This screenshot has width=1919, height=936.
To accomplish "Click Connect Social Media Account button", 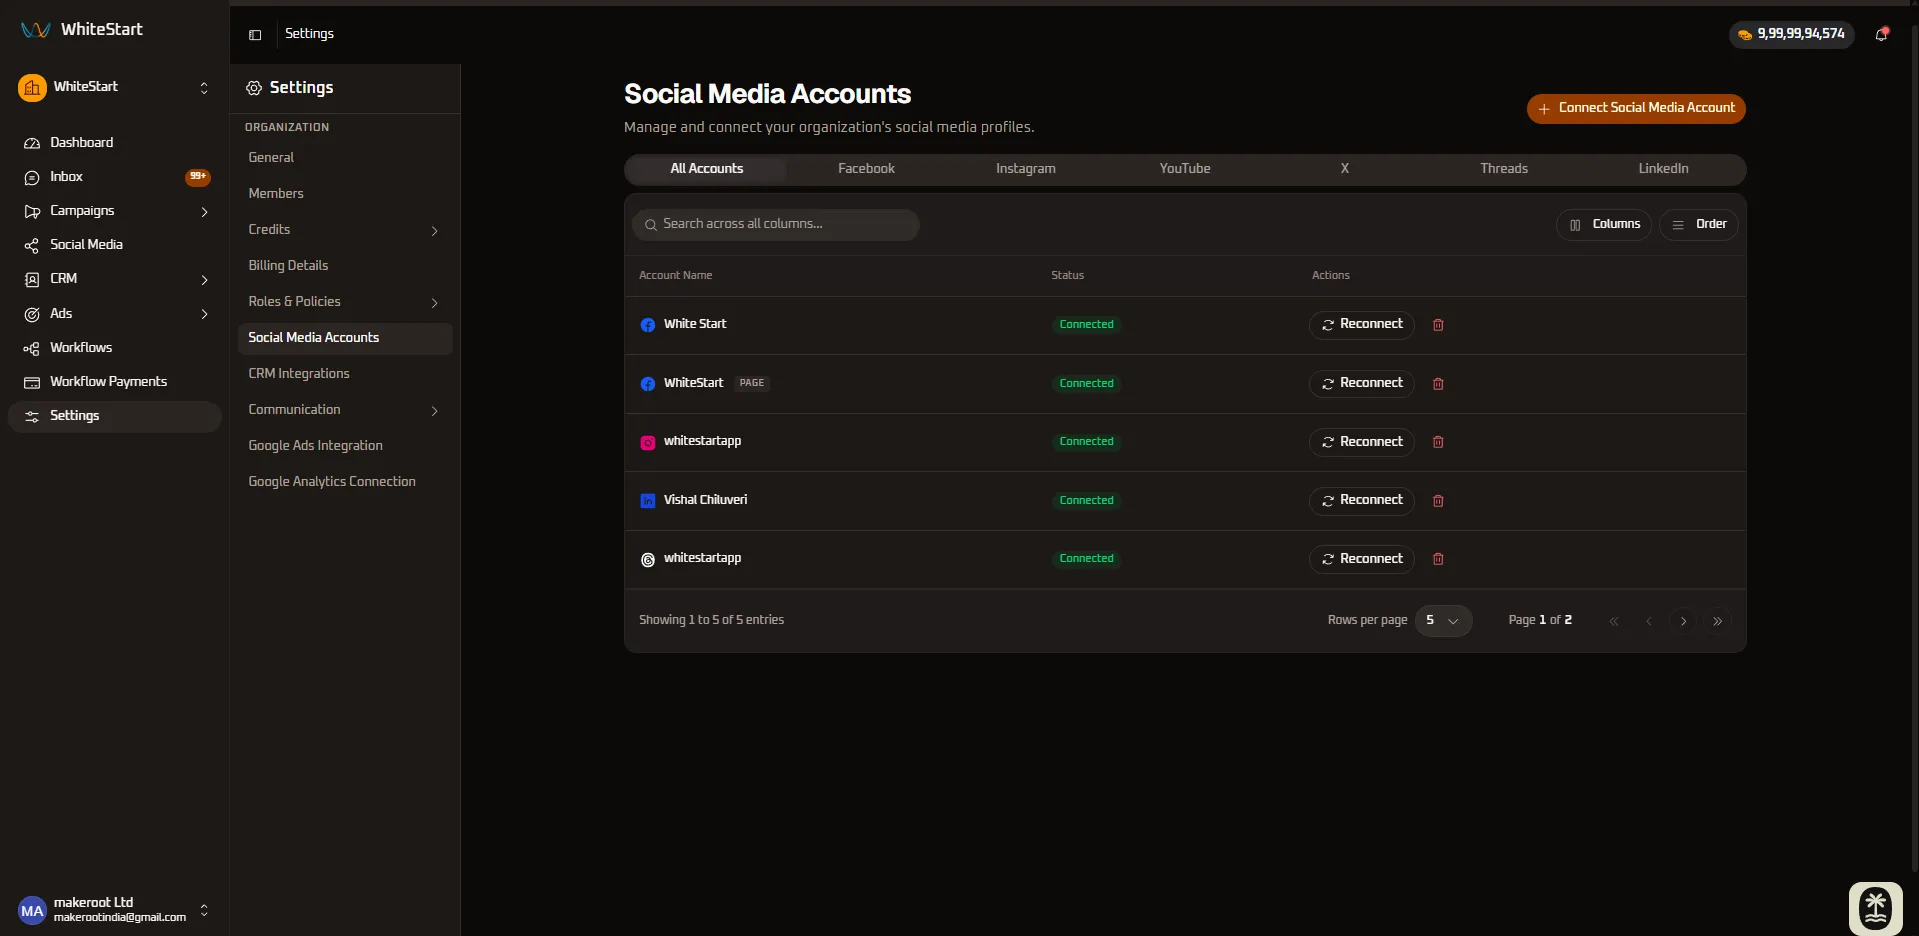I will 1636,108.
